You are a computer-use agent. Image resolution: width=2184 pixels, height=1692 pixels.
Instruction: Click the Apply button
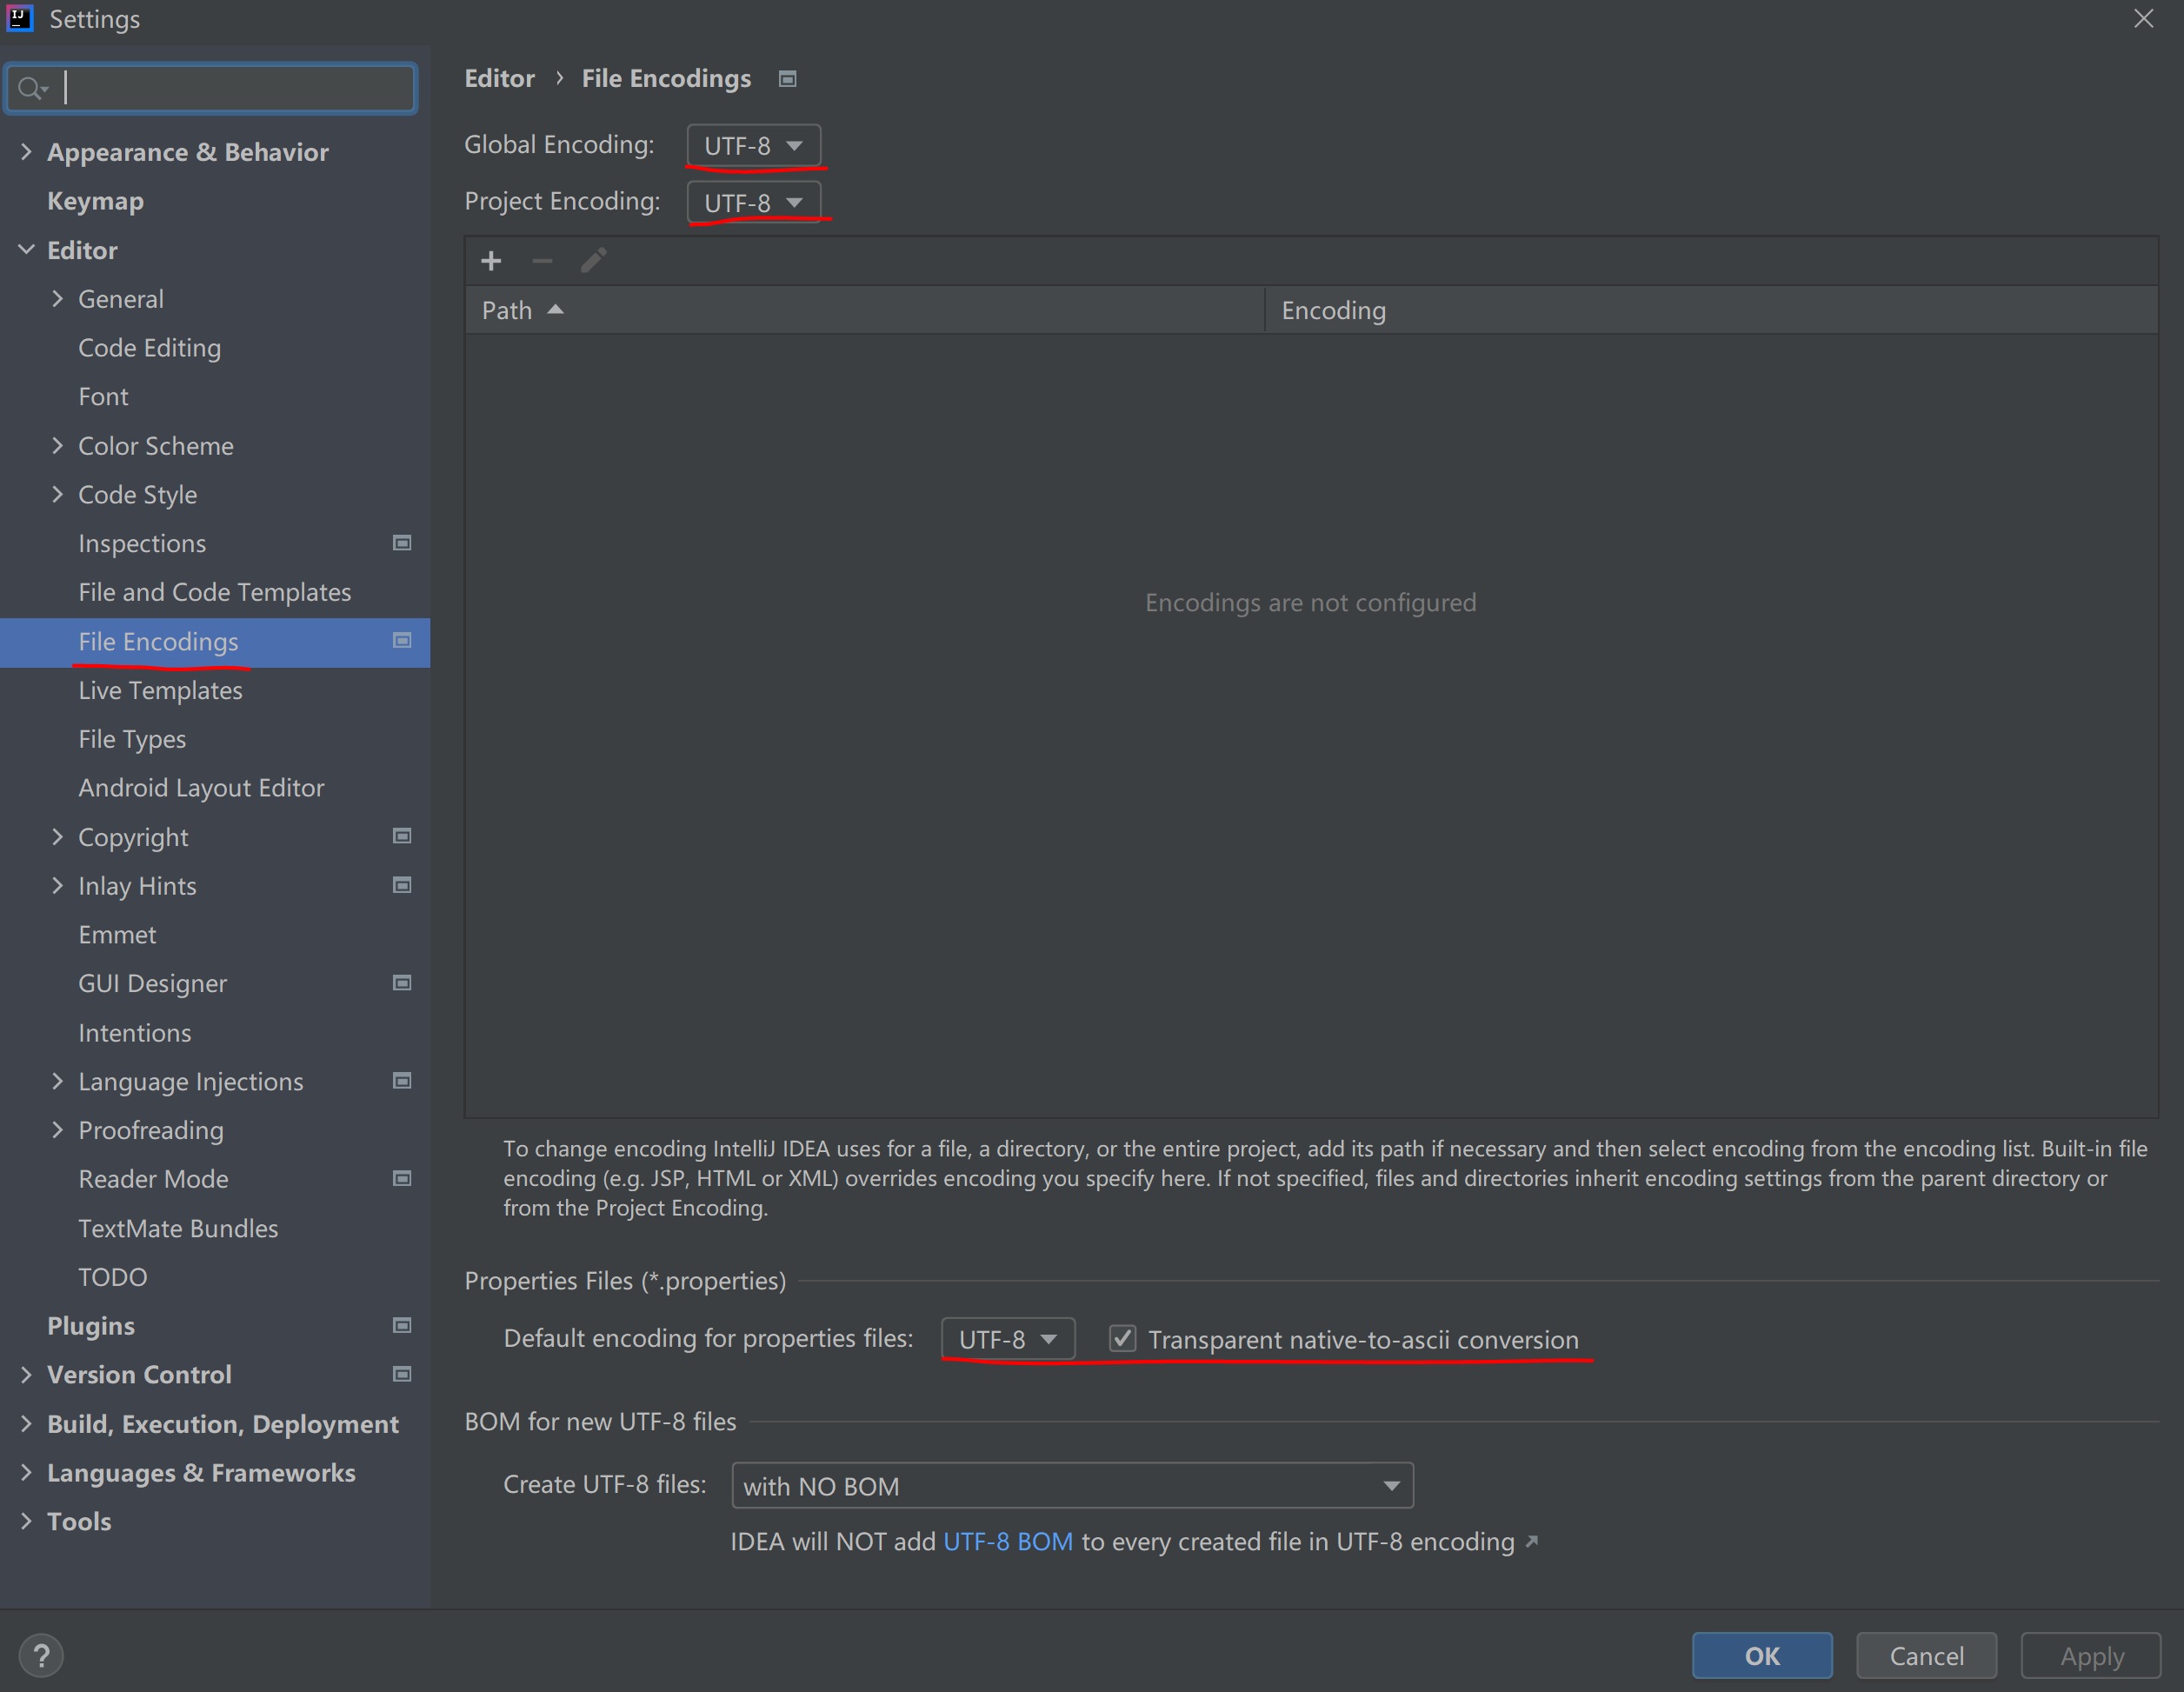tap(2091, 1656)
